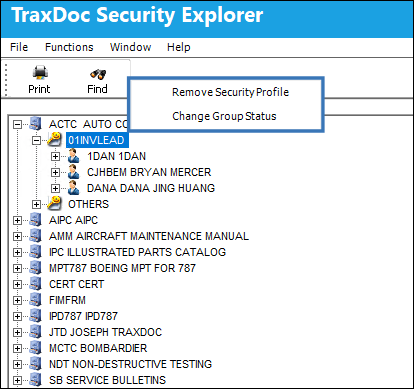Click the key icon beside 01INVLEAD
This screenshot has width=414, height=389.
coord(54,139)
